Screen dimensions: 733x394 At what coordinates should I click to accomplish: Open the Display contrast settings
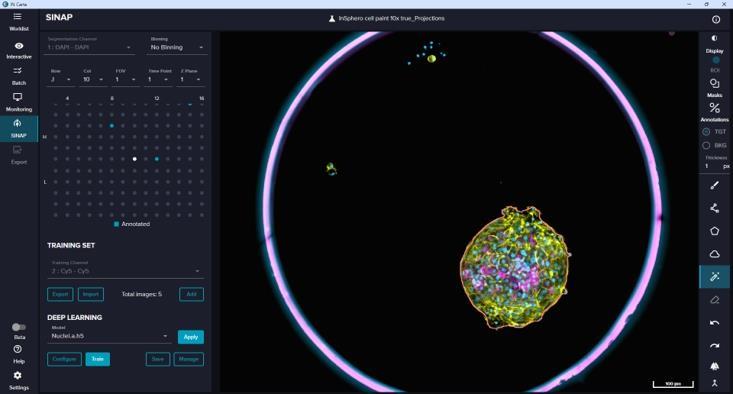coord(714,38)
